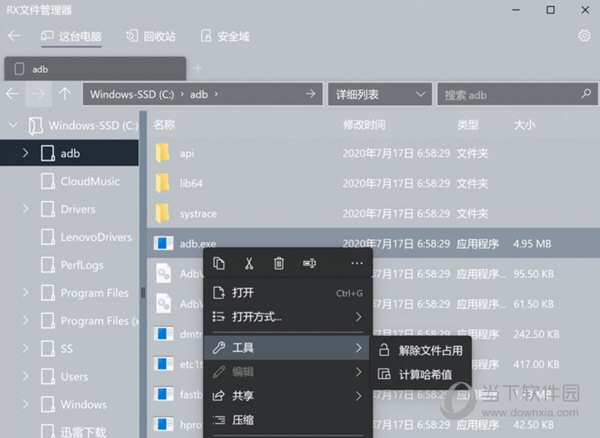Sort by 修改时间 column header
This screenshot has width=600, height=438.
(364, 125)
